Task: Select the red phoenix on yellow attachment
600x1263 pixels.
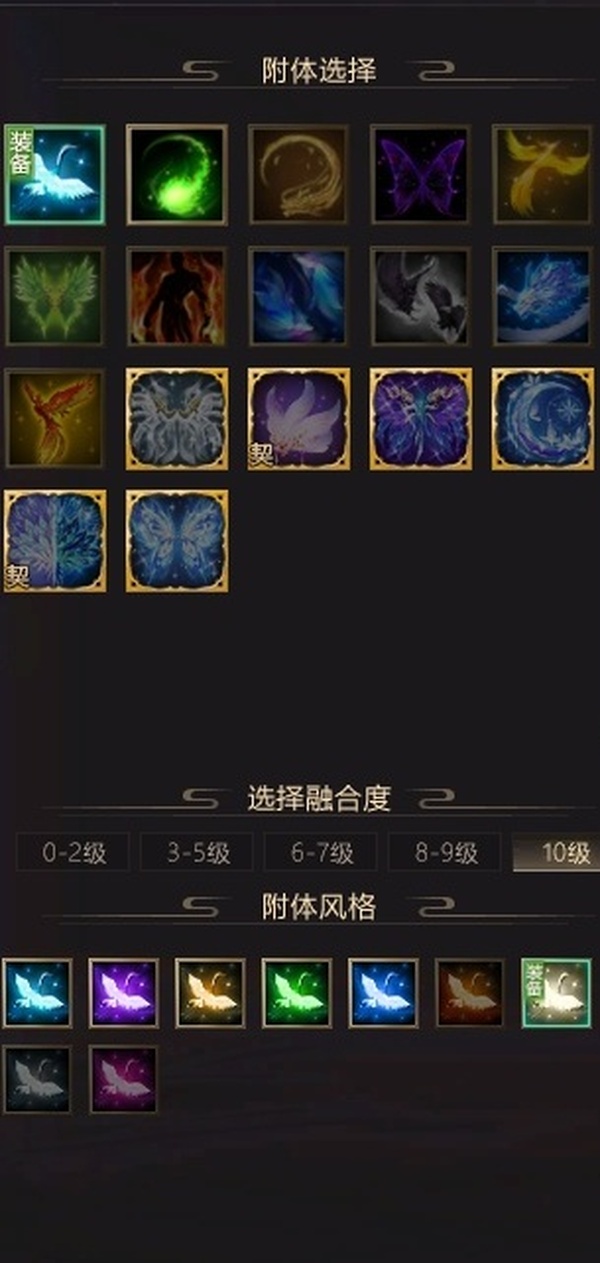Action: tap(55, 418)
